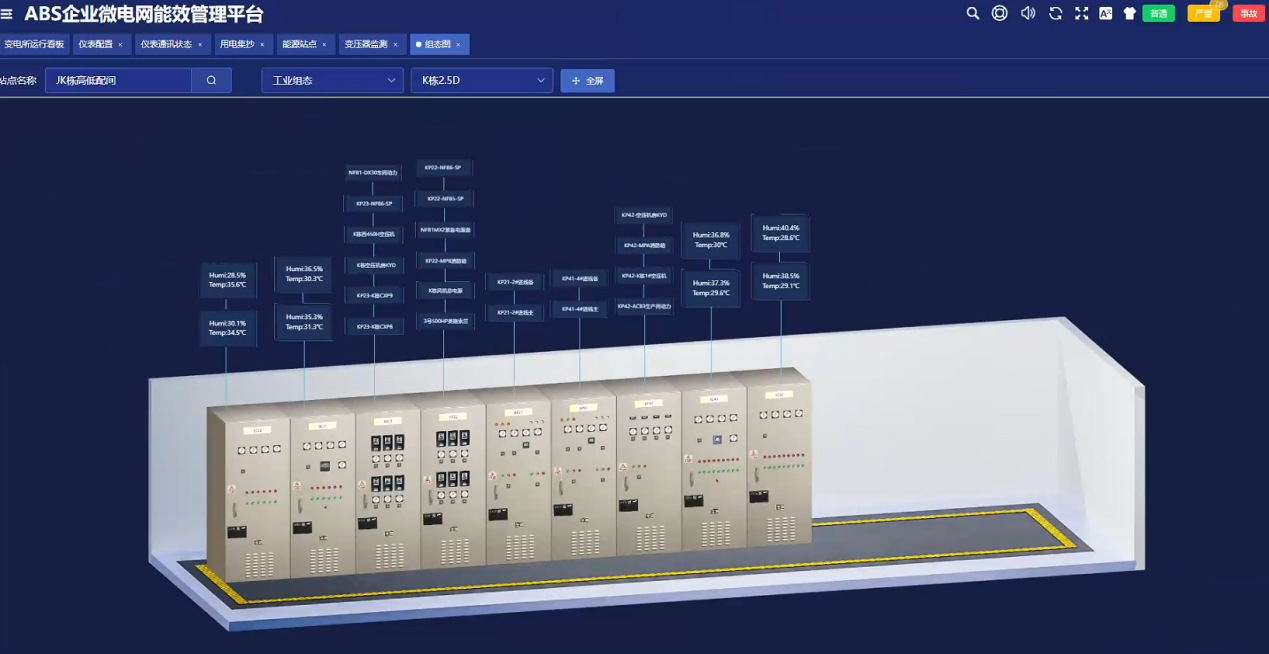1269x654 pixels.
Task: Toggle fullscreen using the top bar expand icon
Action: pyautogui.click(x=1081, y=13)
